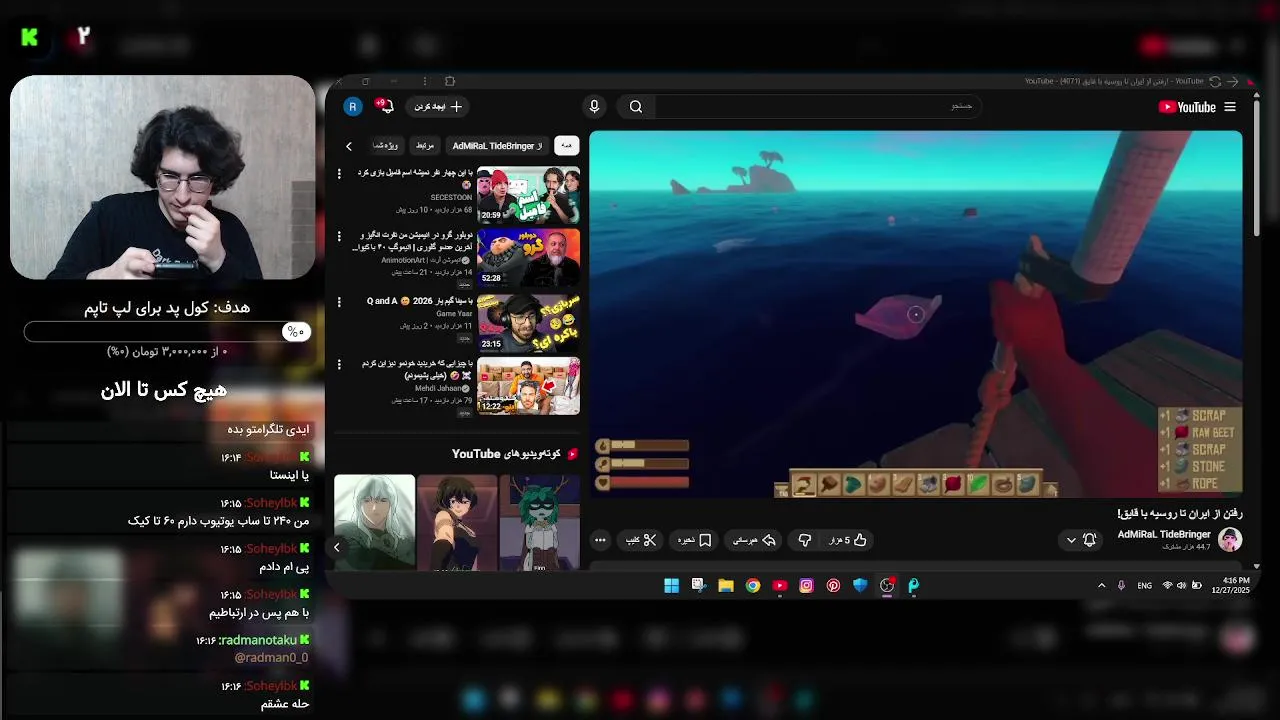Open options menu for SECESTOON video
This screenshot has width=1280, height=720.
(339, 174)
